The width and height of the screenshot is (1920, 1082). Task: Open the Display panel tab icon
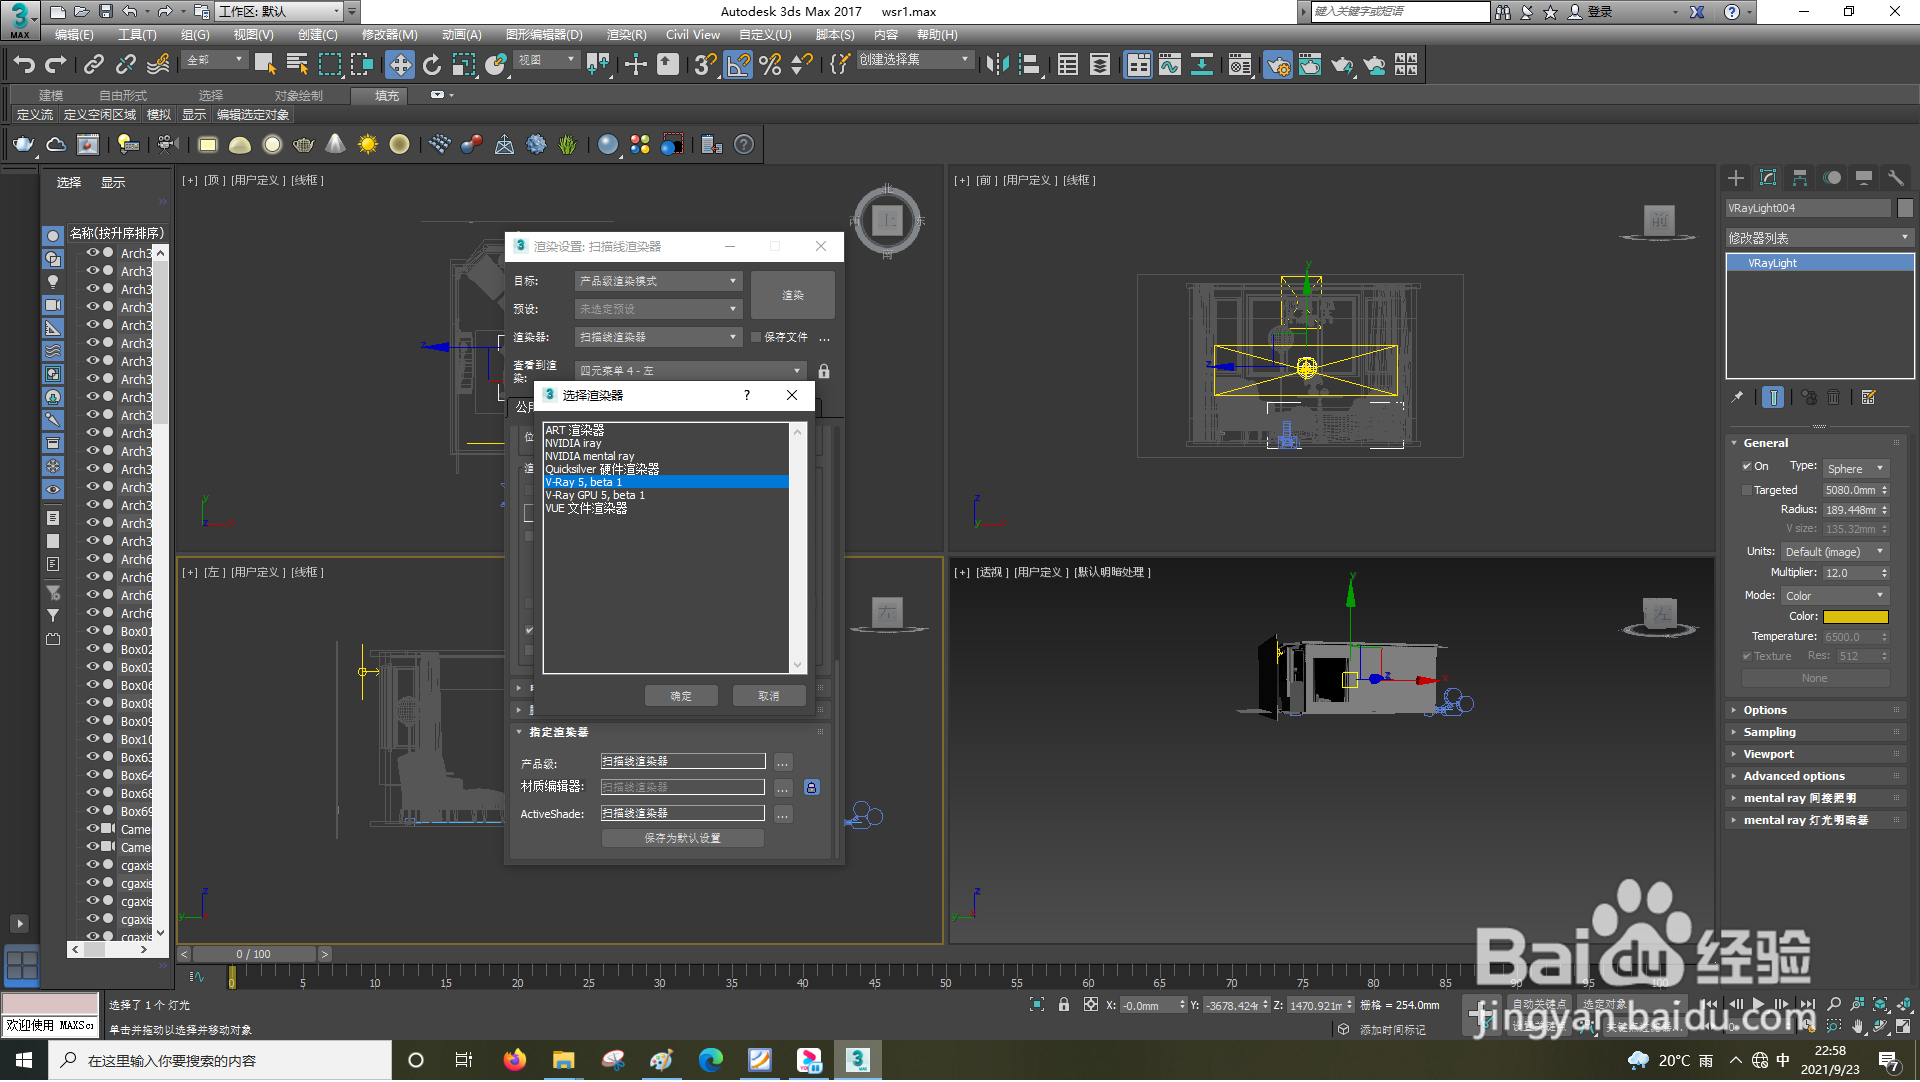pos(1864,178)
